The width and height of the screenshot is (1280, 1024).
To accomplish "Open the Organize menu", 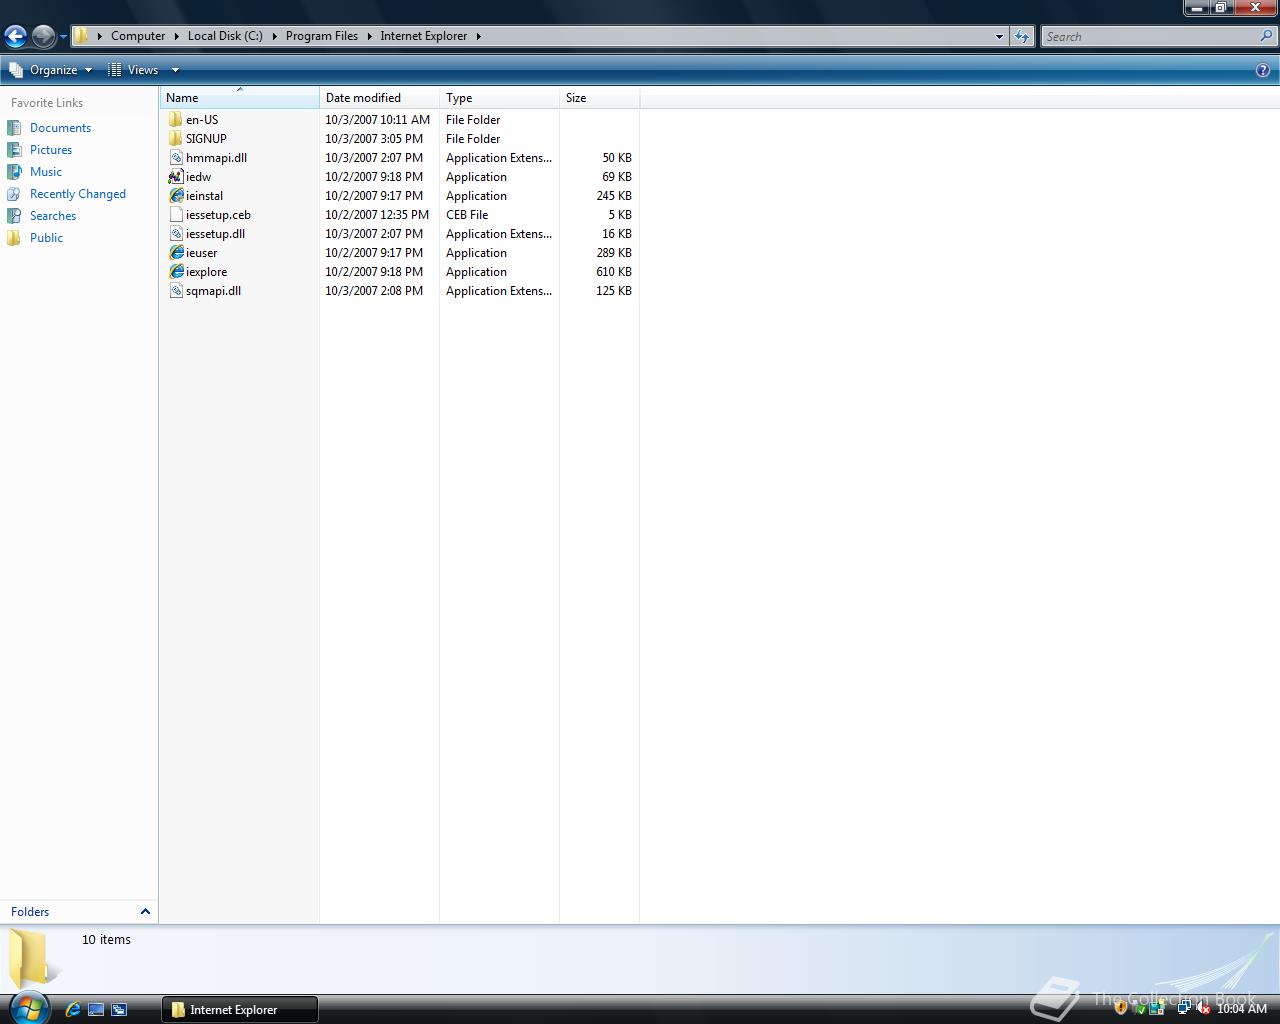I will [50, 70].
